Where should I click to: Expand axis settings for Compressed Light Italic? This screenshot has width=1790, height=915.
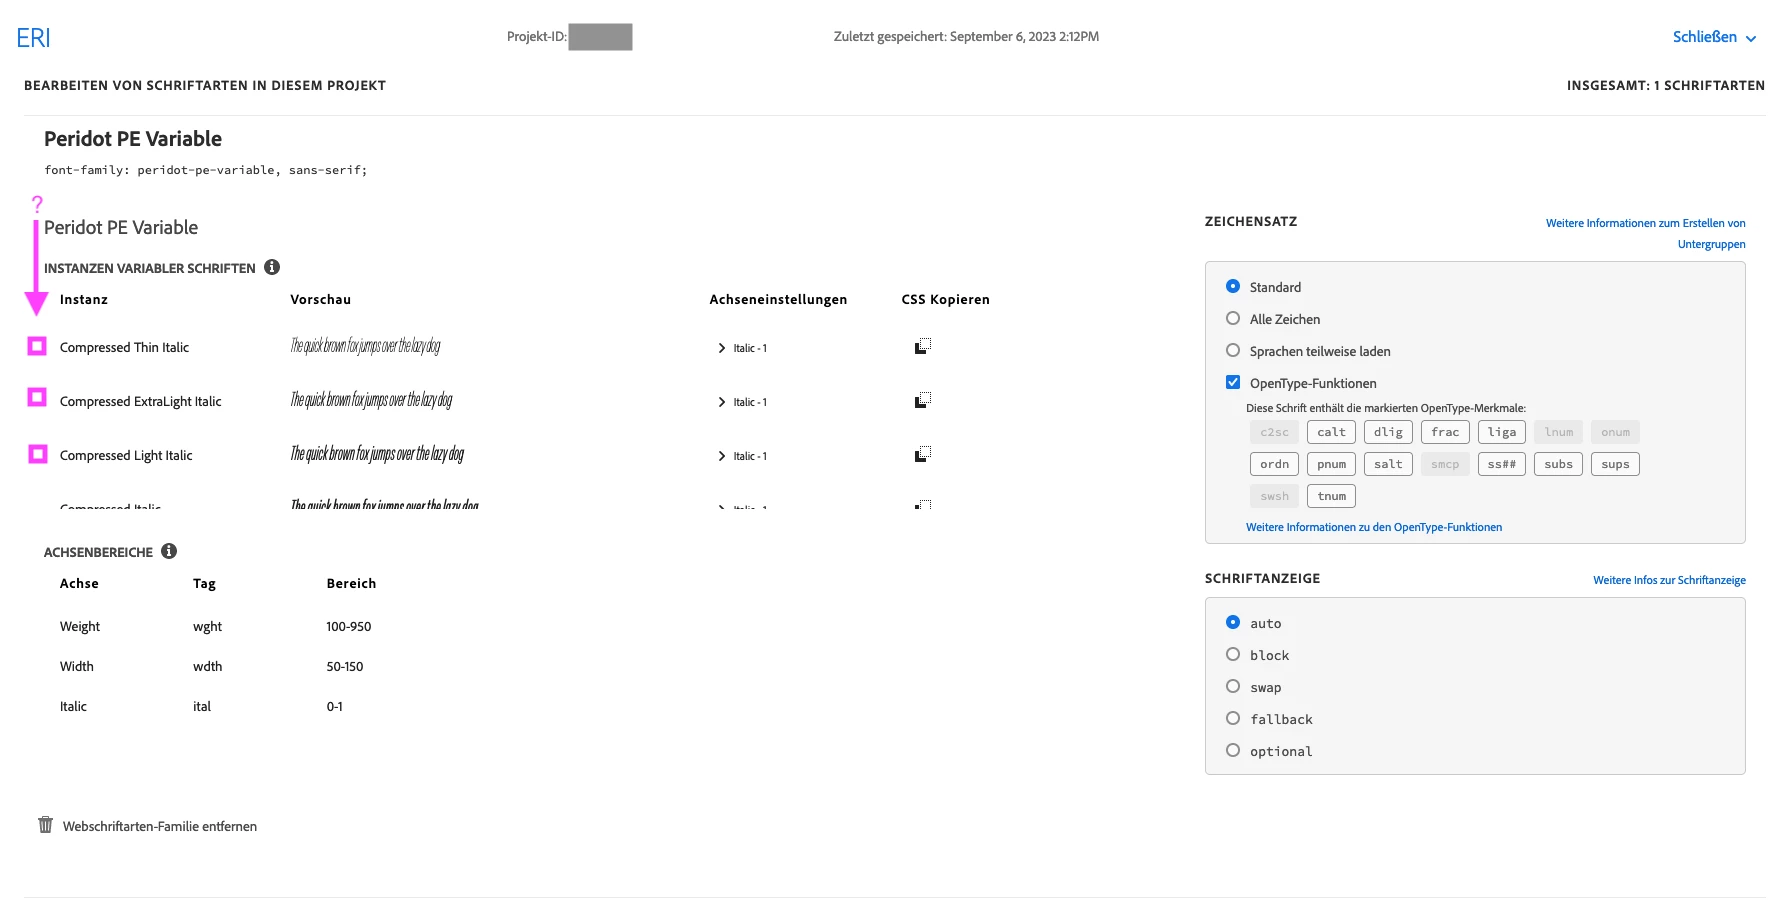tap(722, 456)
